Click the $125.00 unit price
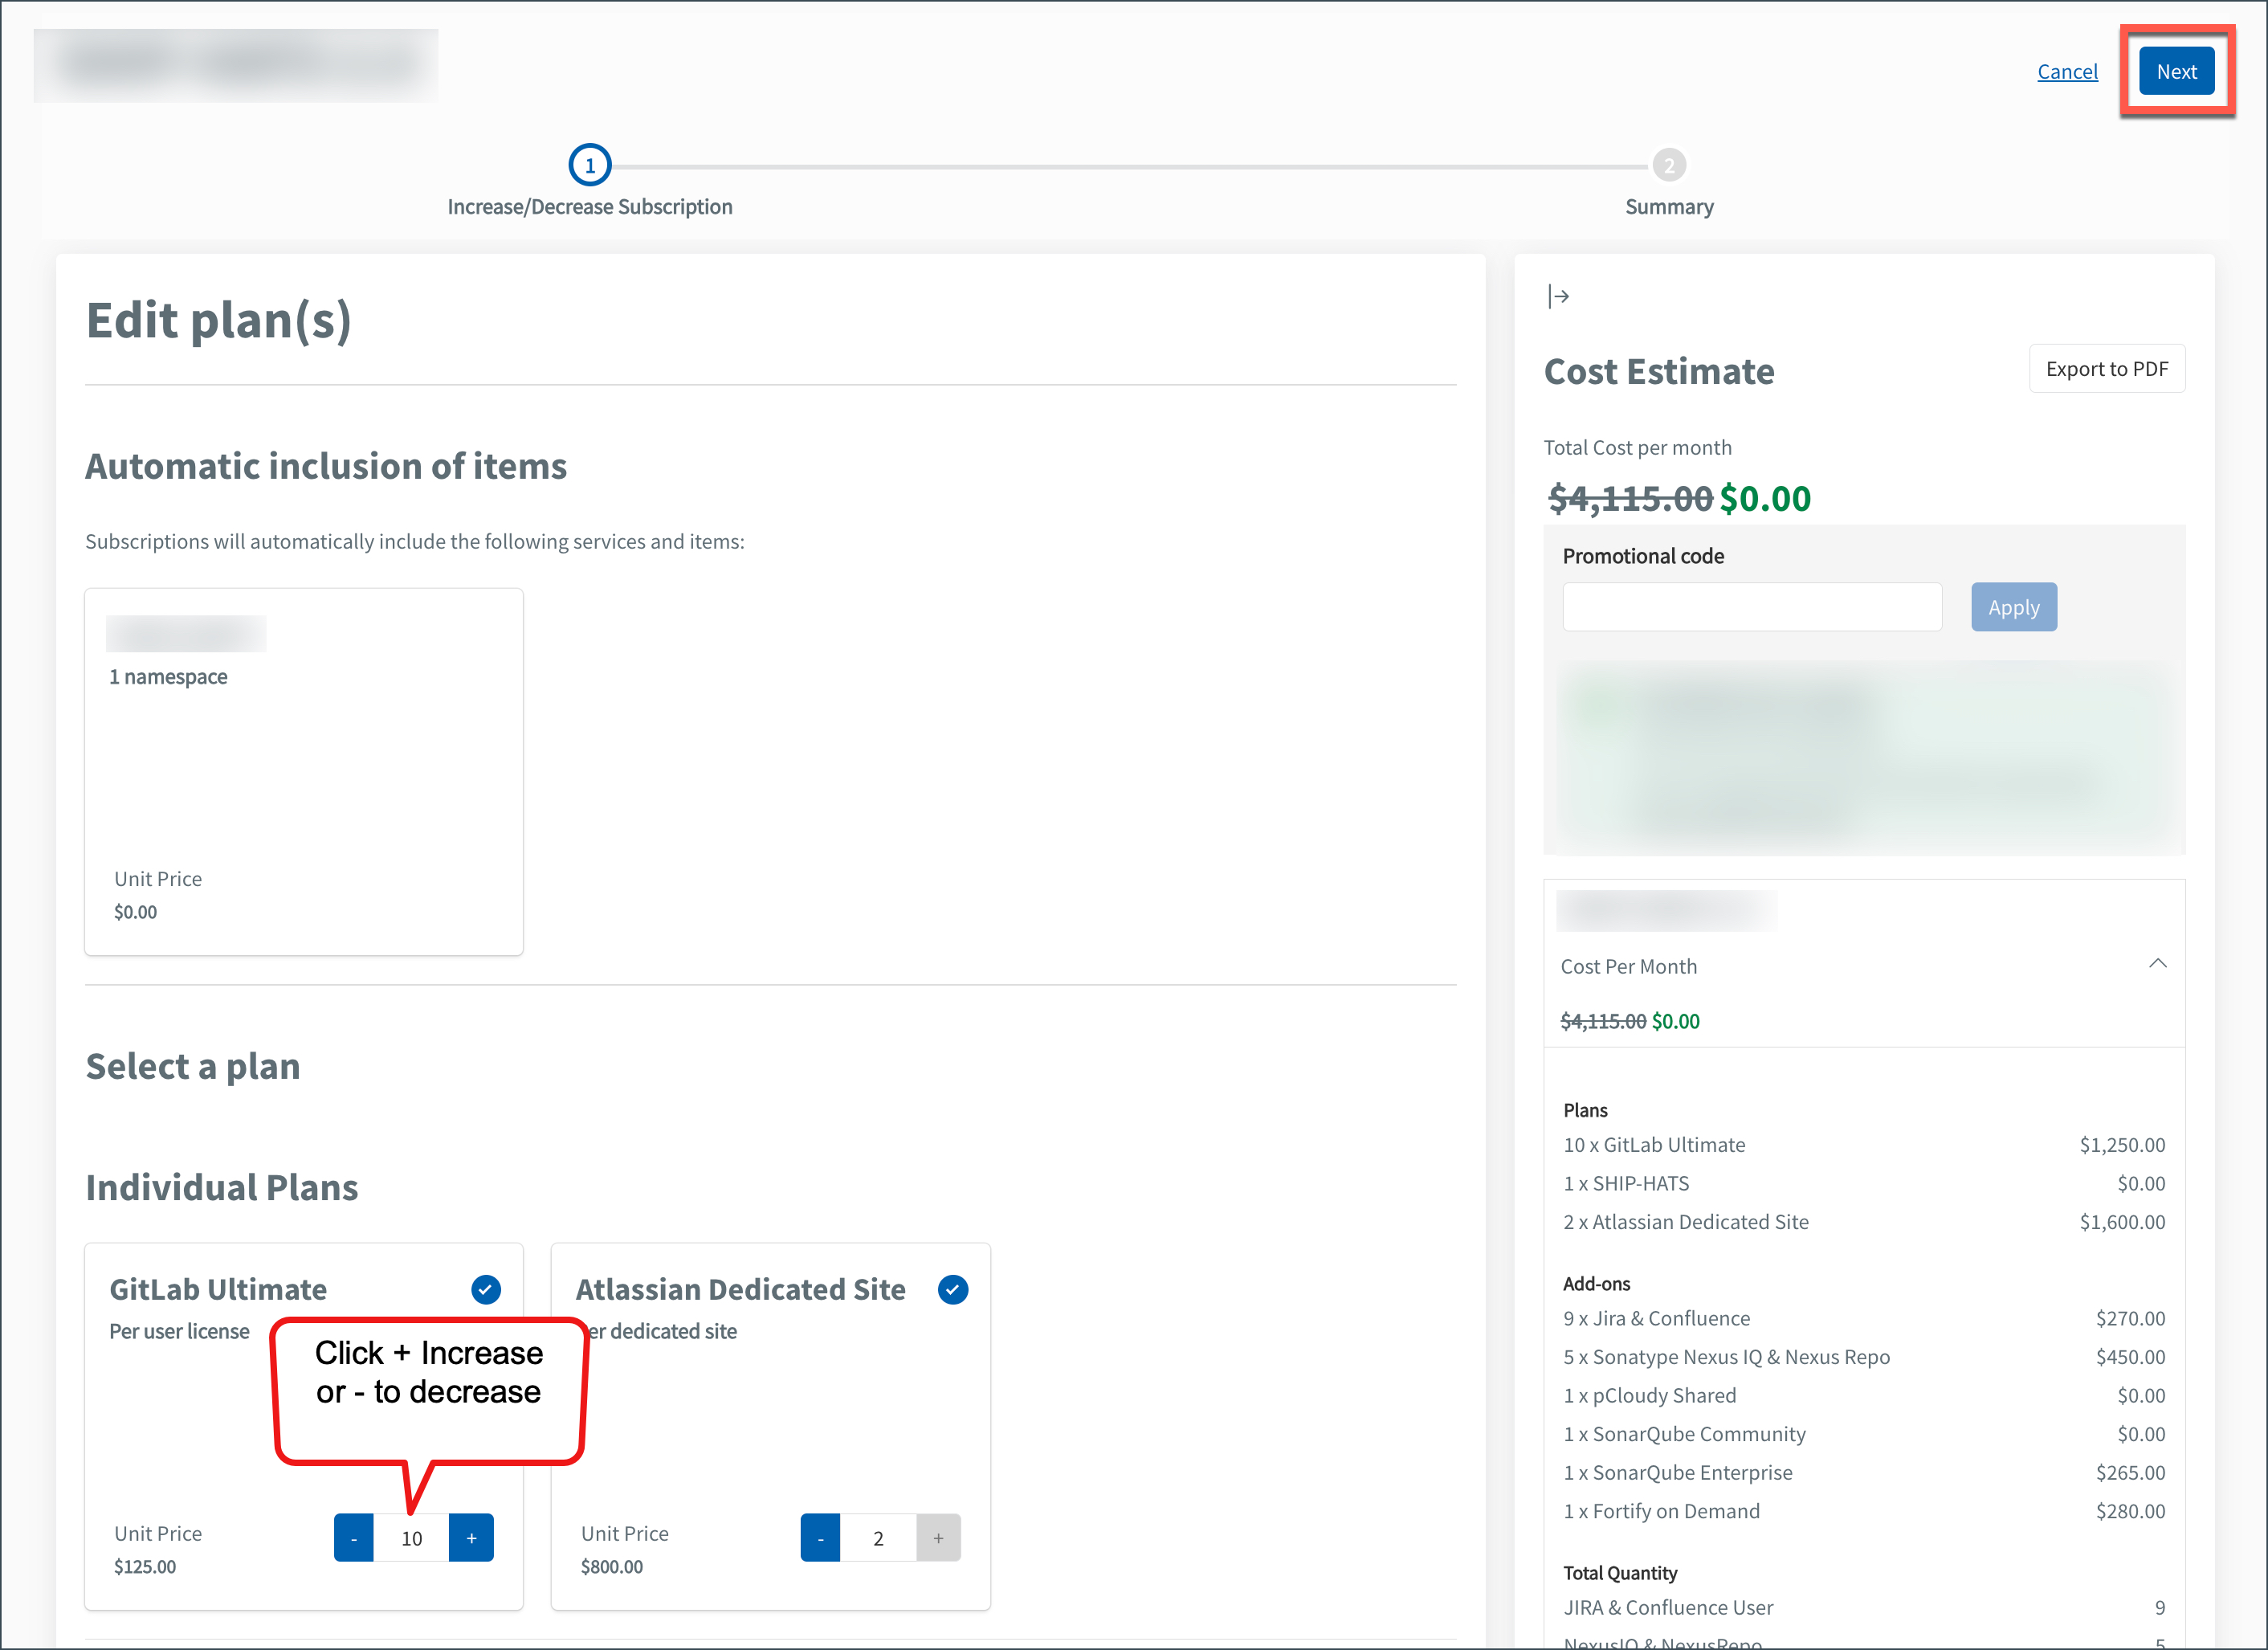Viewport: 2268px width, 1650px height. pyautogui.click(x=145, y=1566)
